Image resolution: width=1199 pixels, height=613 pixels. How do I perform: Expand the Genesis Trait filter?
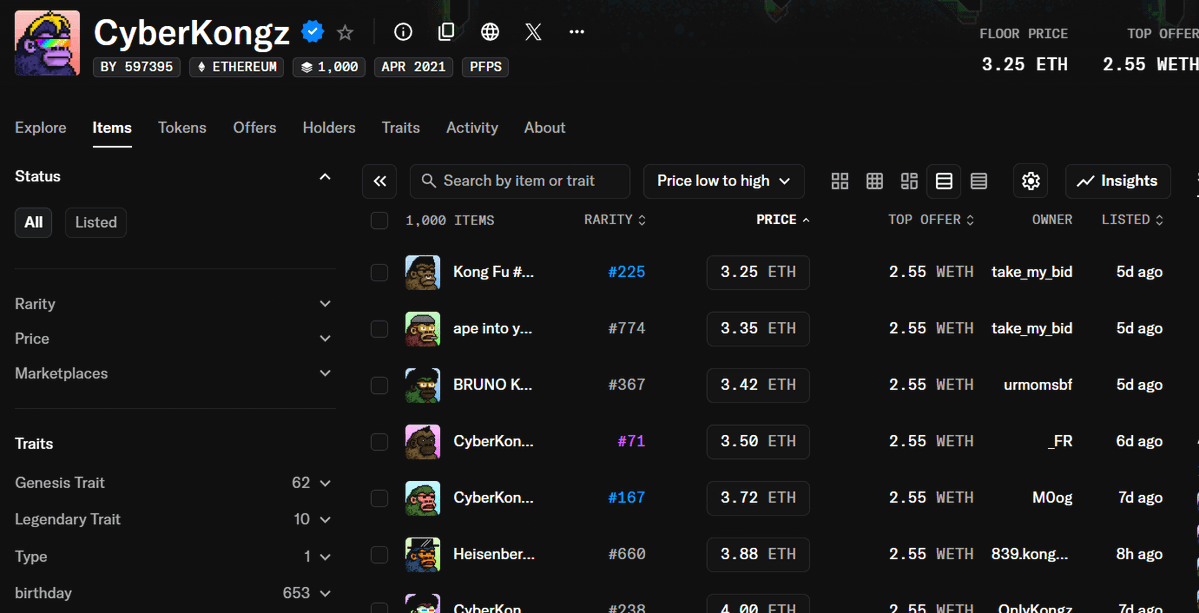click(x=175, y=483)
